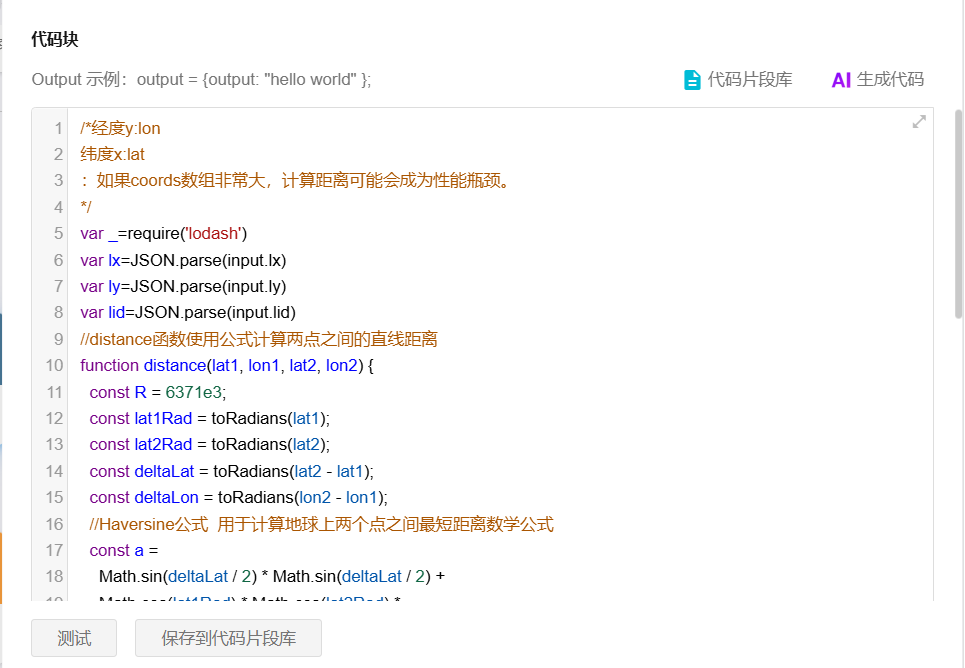Click the Output 示例 hint text
Viewport: 965px width, 668px height.
[x=201, y=80]
